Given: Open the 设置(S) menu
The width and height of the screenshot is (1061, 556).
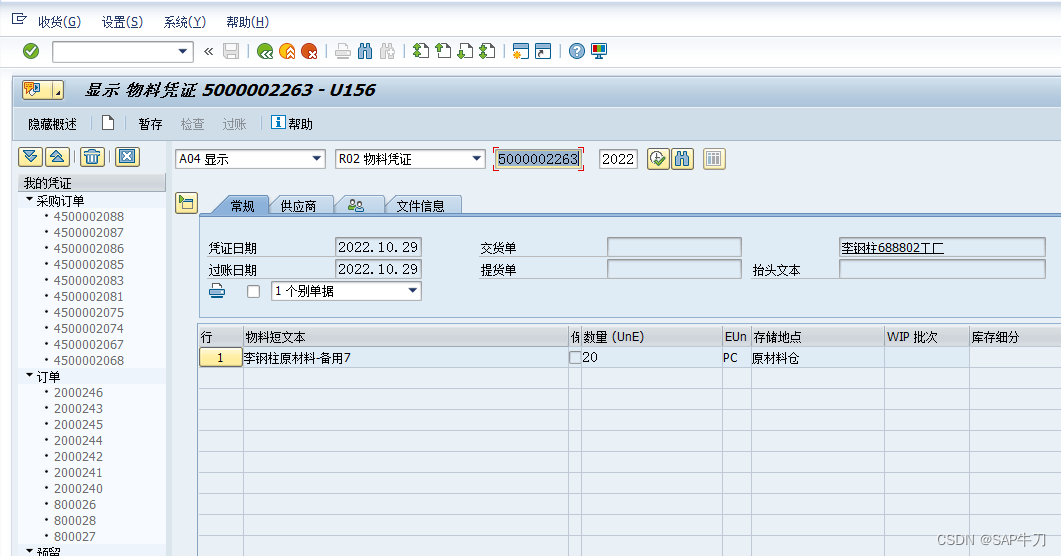Looking at the screenshot, I should coord(122,22).
